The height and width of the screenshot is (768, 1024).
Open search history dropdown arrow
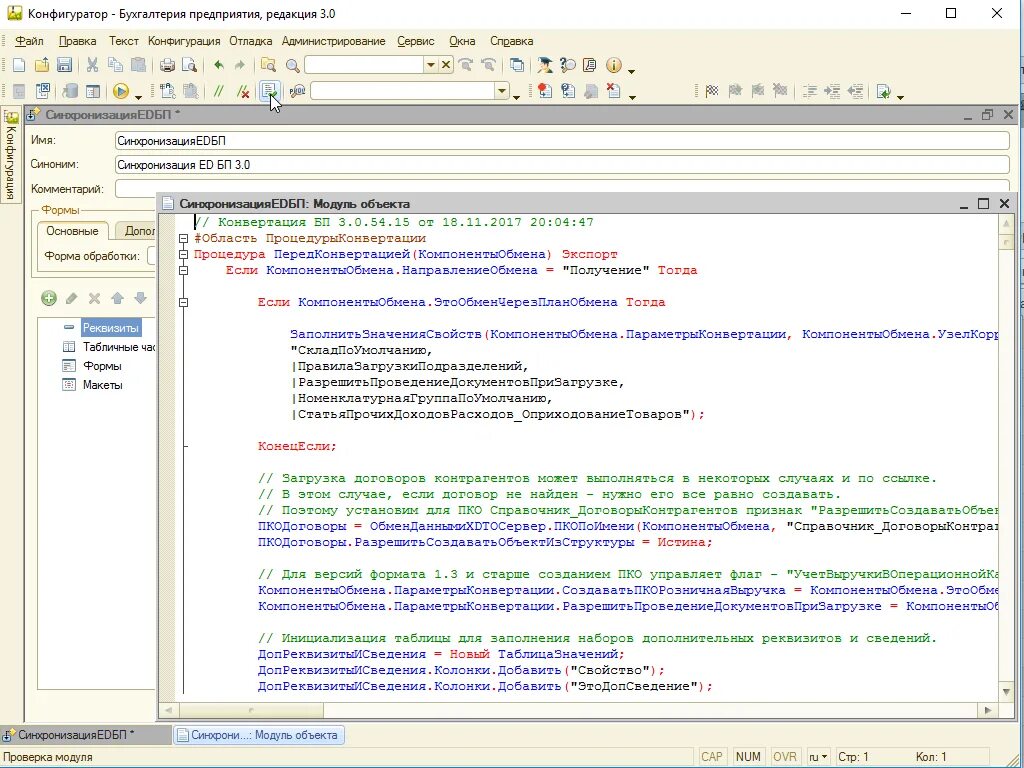[x=430, y=65]
